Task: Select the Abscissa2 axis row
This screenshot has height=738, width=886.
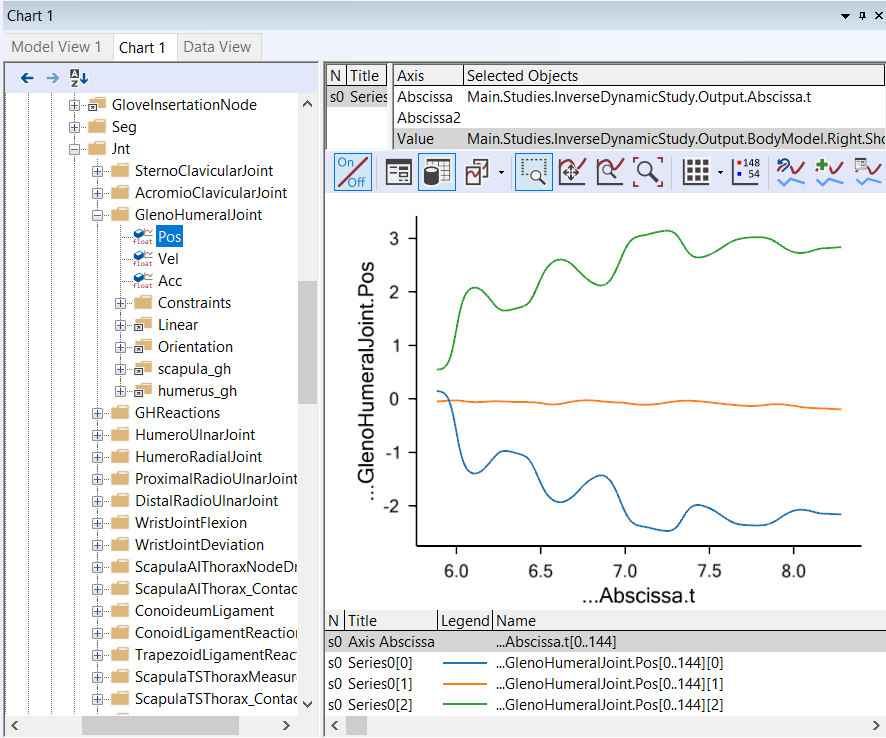Action: click(640, 118)
